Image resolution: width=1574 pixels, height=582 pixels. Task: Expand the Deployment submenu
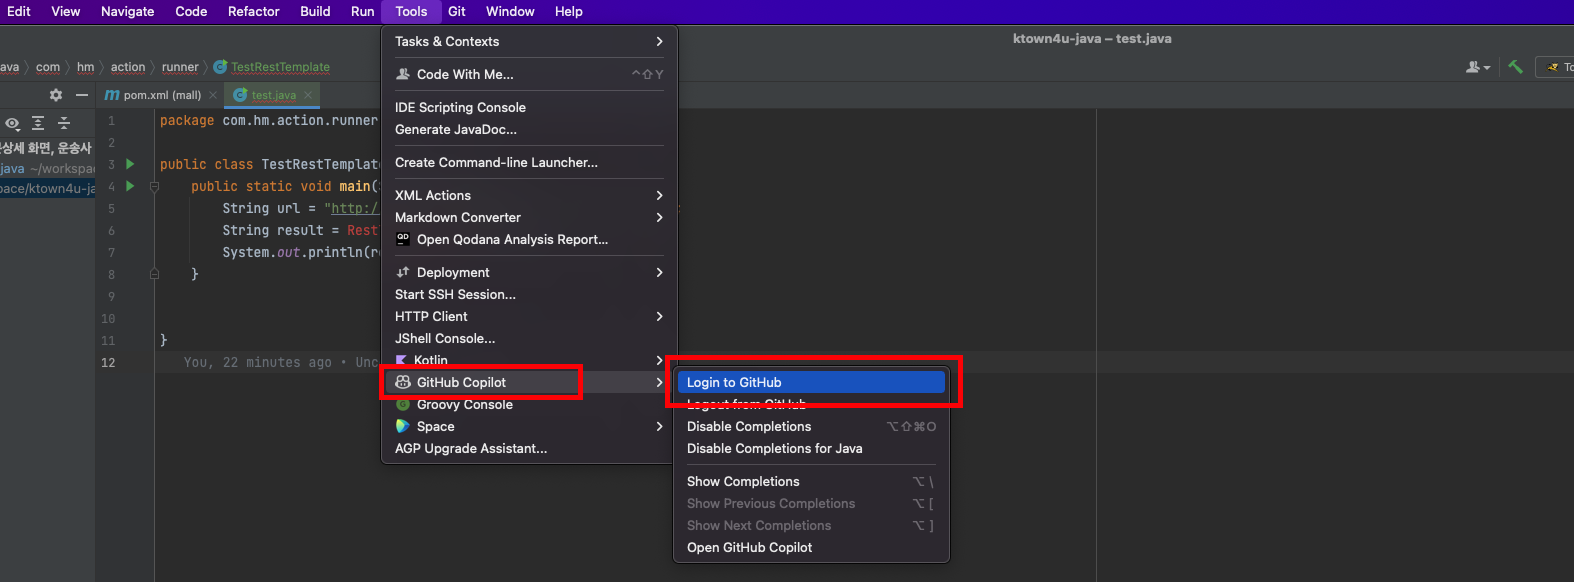pos(529,272)
